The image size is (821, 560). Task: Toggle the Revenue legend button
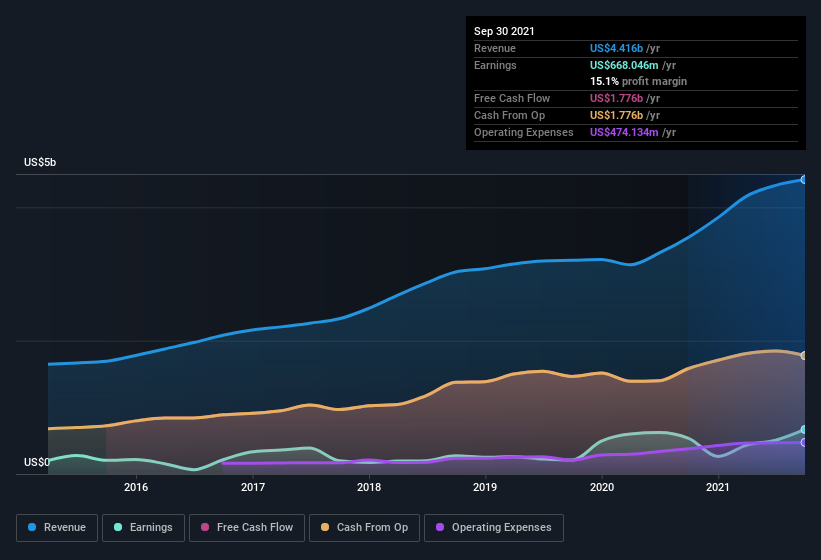tap(57, 528)
